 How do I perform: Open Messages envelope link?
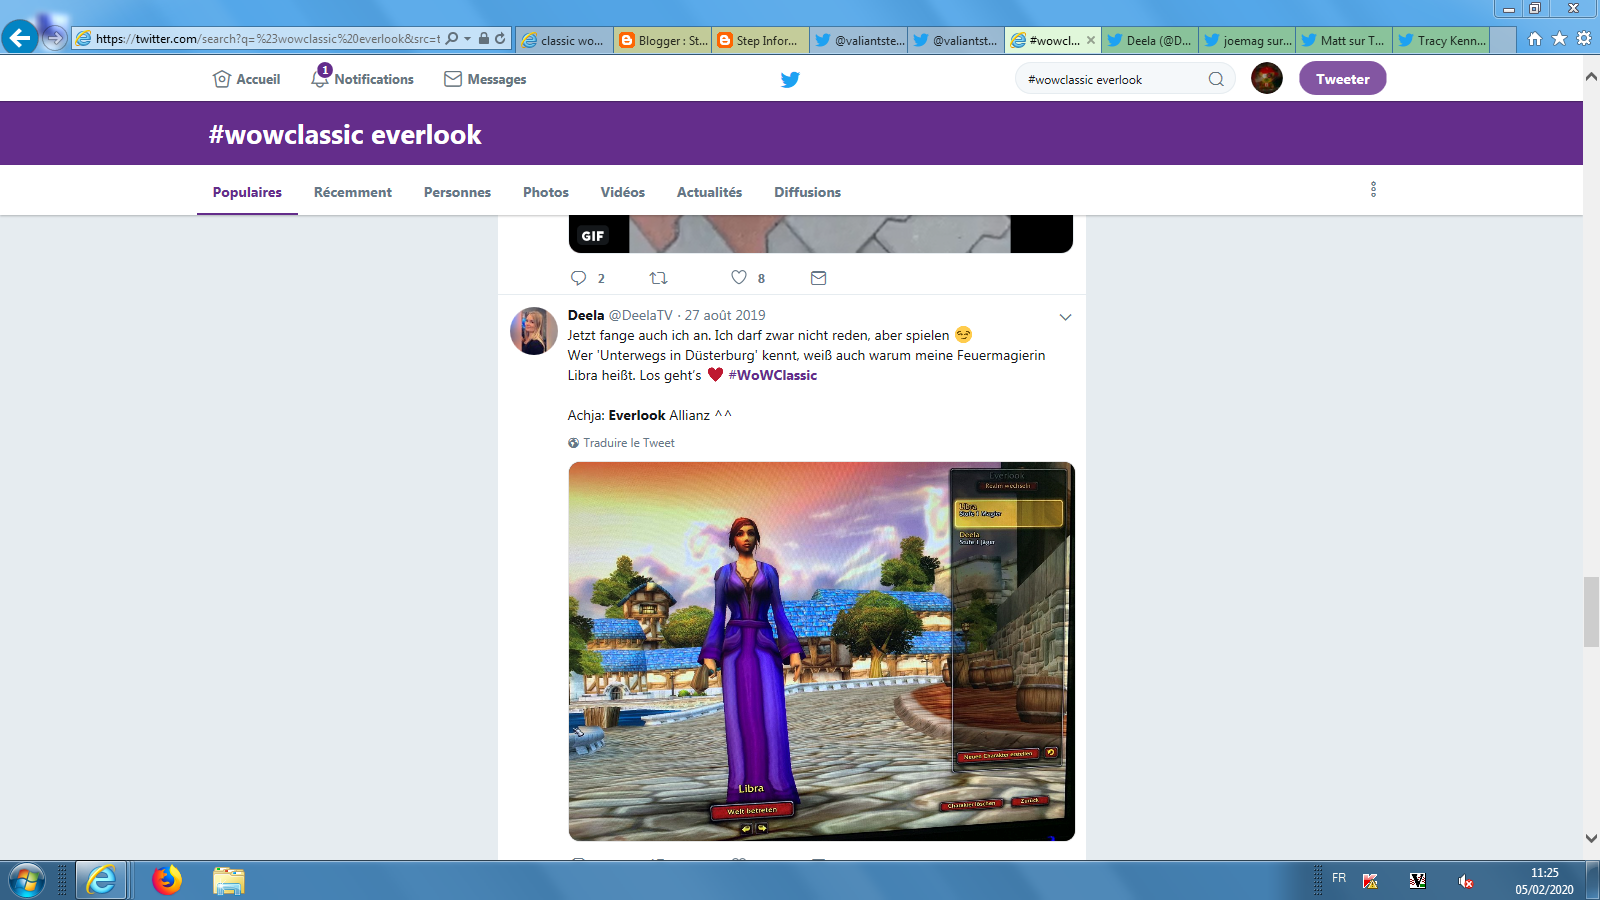pyautogui.click(x=485, y=79)
